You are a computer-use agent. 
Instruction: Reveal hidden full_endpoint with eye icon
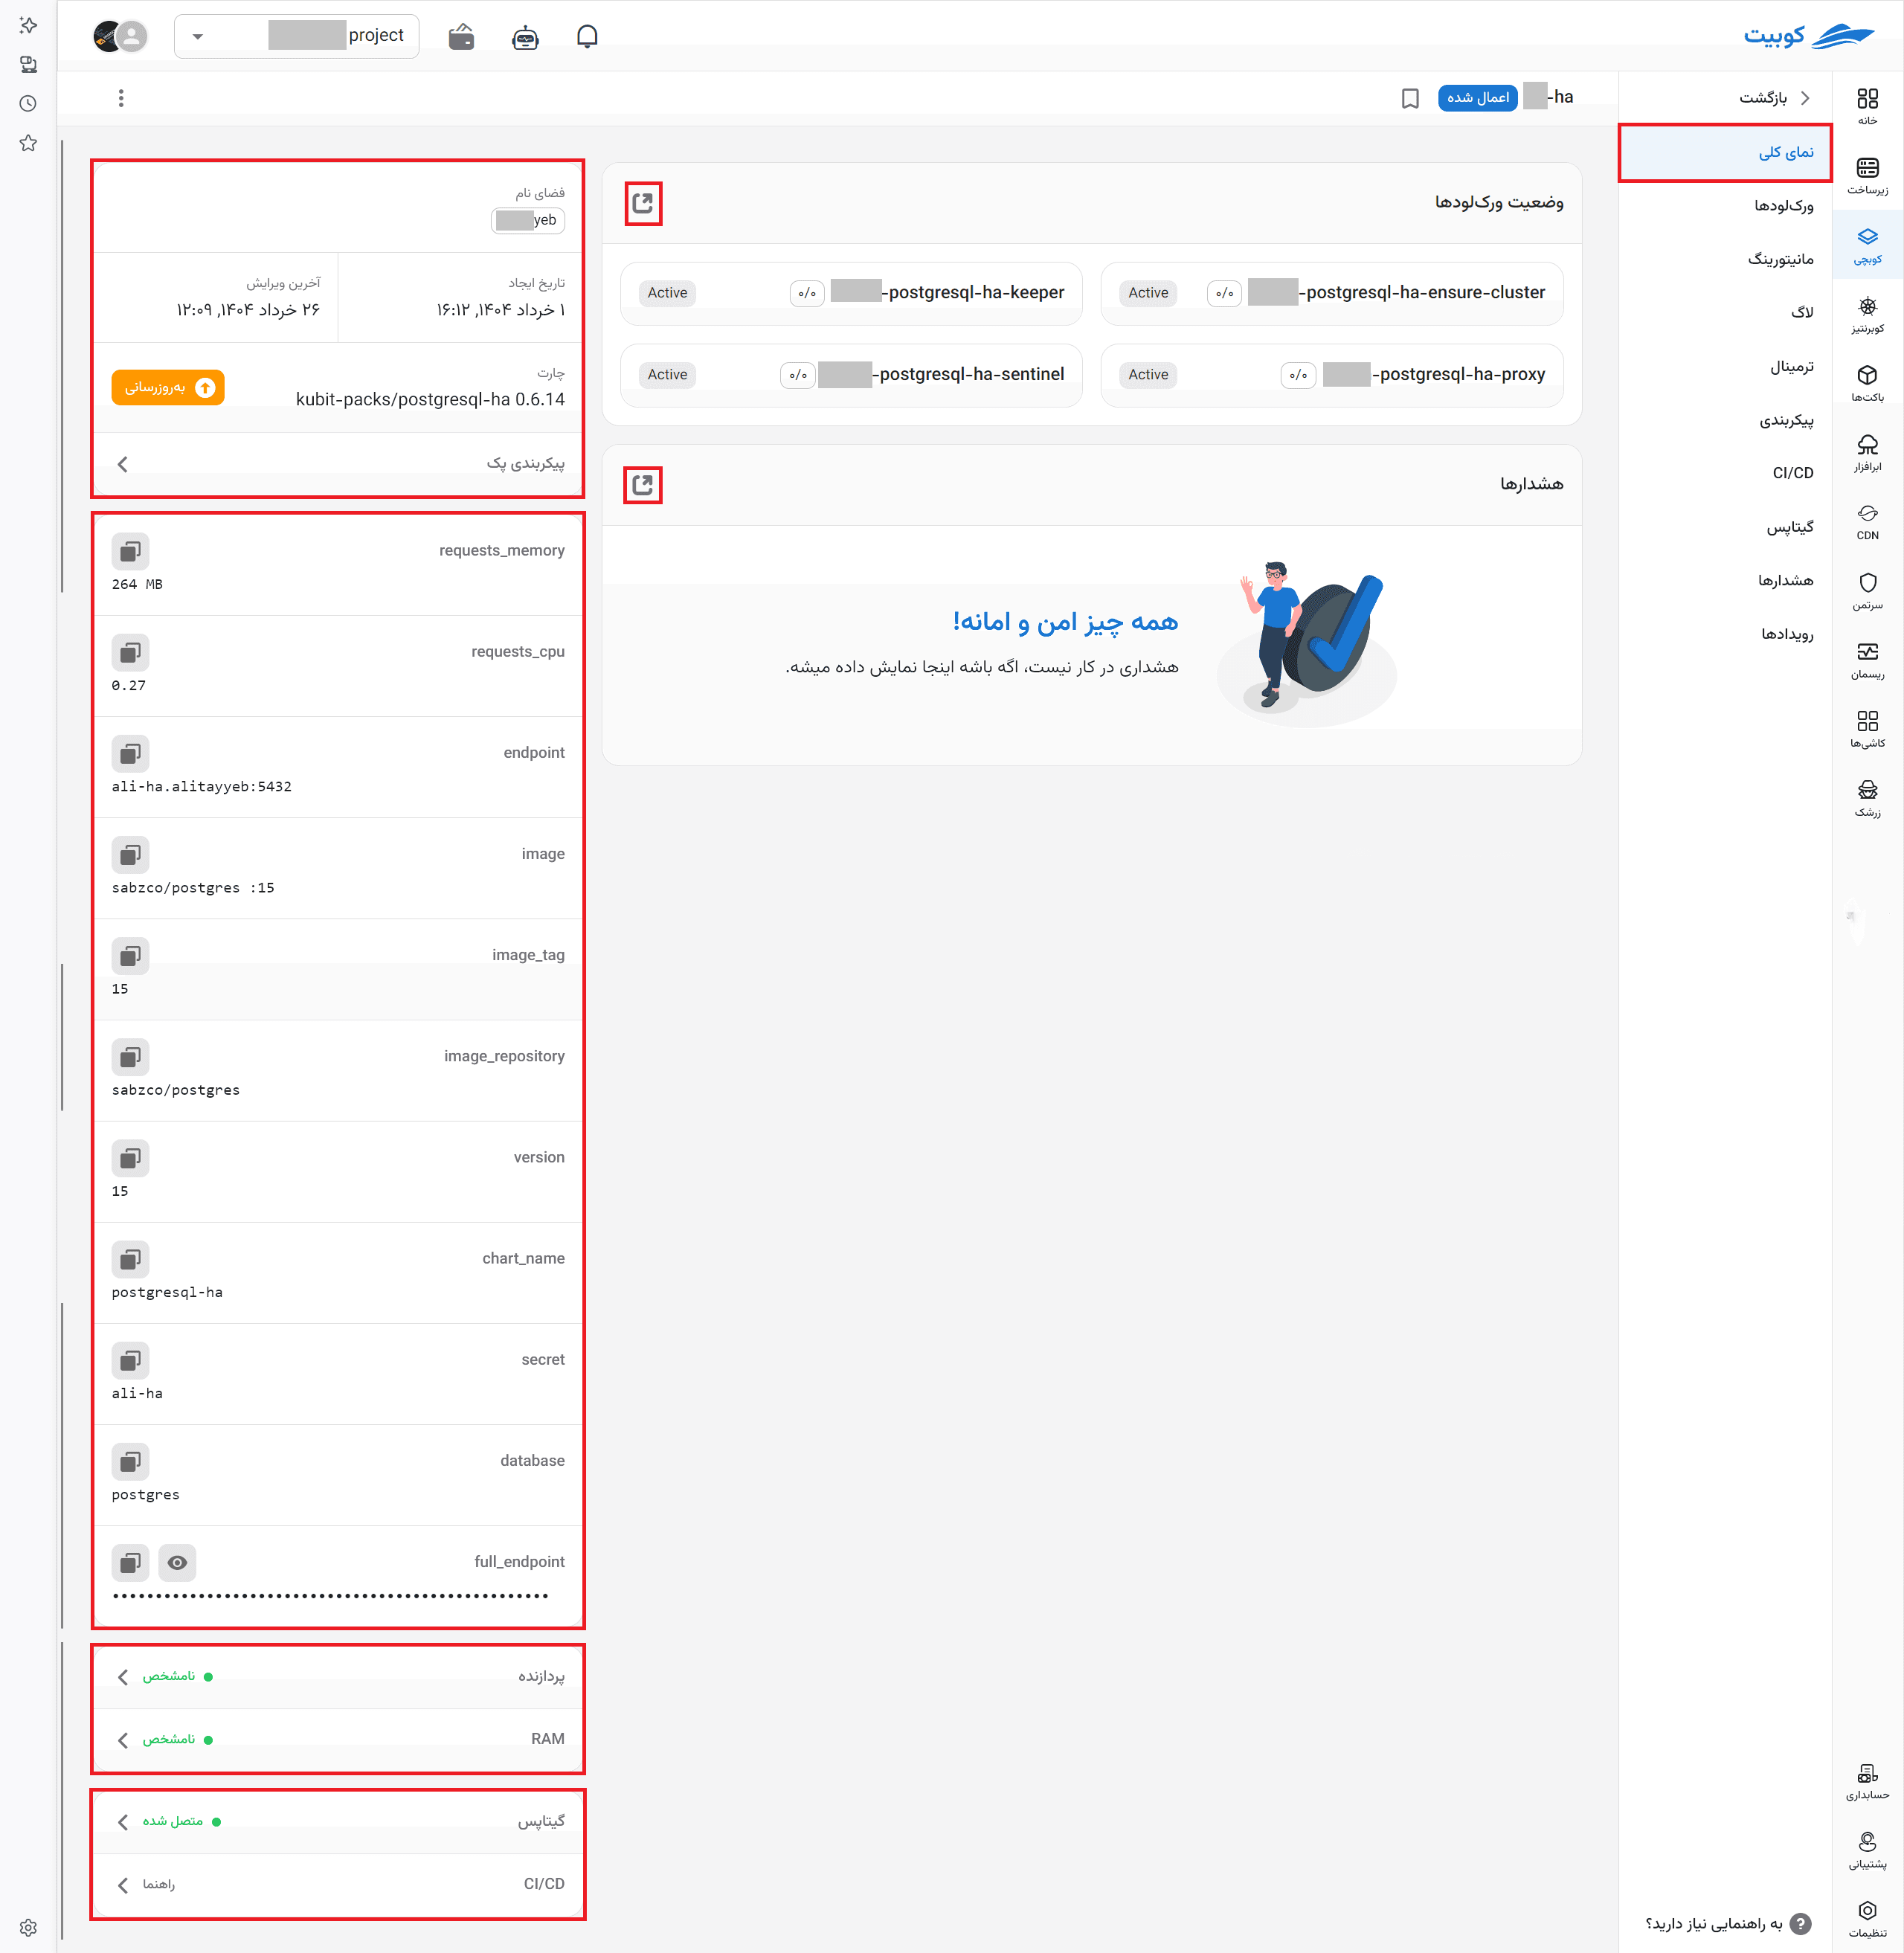tap(177, 1562)
